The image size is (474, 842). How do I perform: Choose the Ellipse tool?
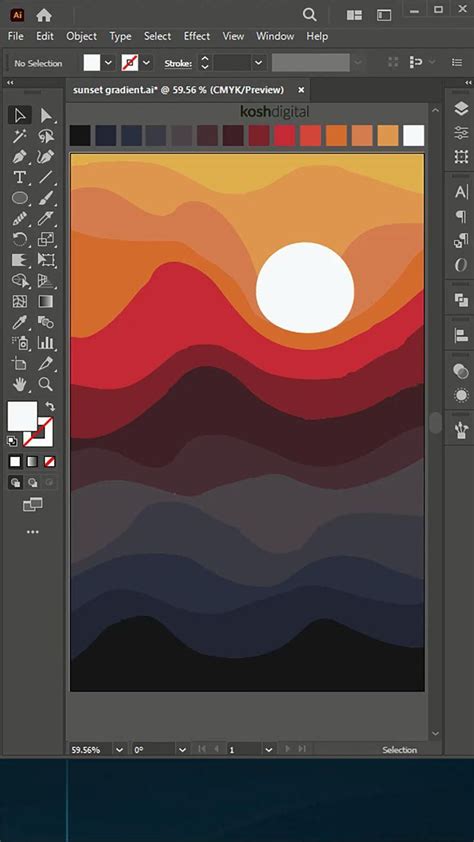(19, 198)
